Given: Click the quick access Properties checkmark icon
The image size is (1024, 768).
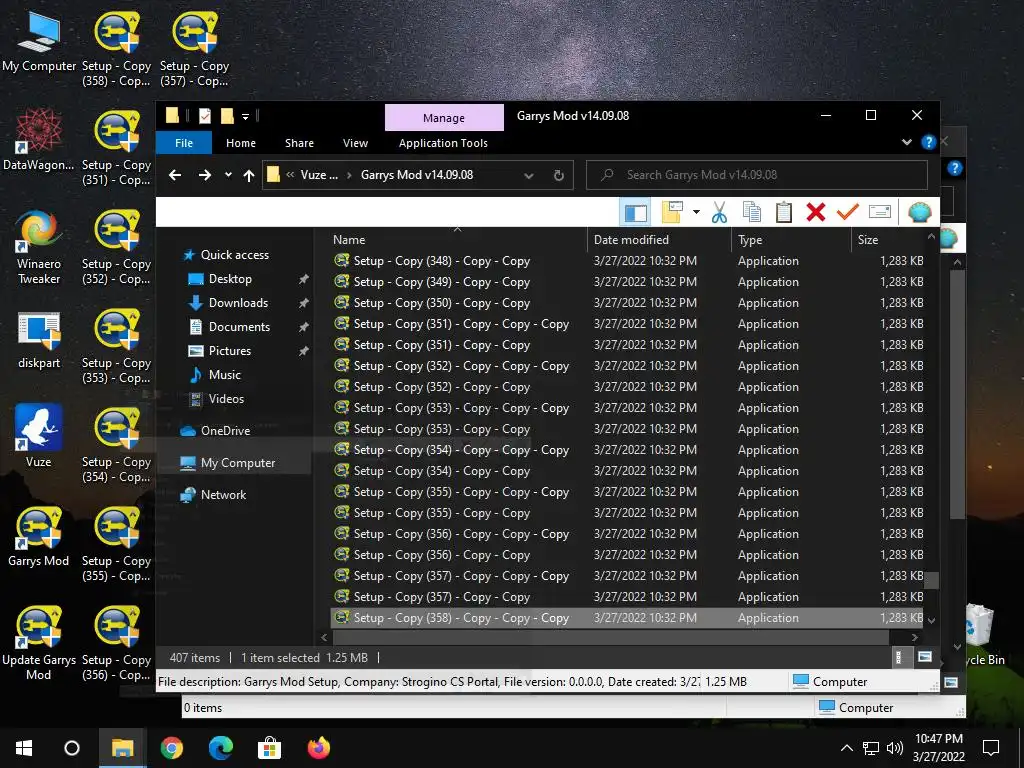Looking at the screenshot, I should pyautogui.click(x=204, y=116).
